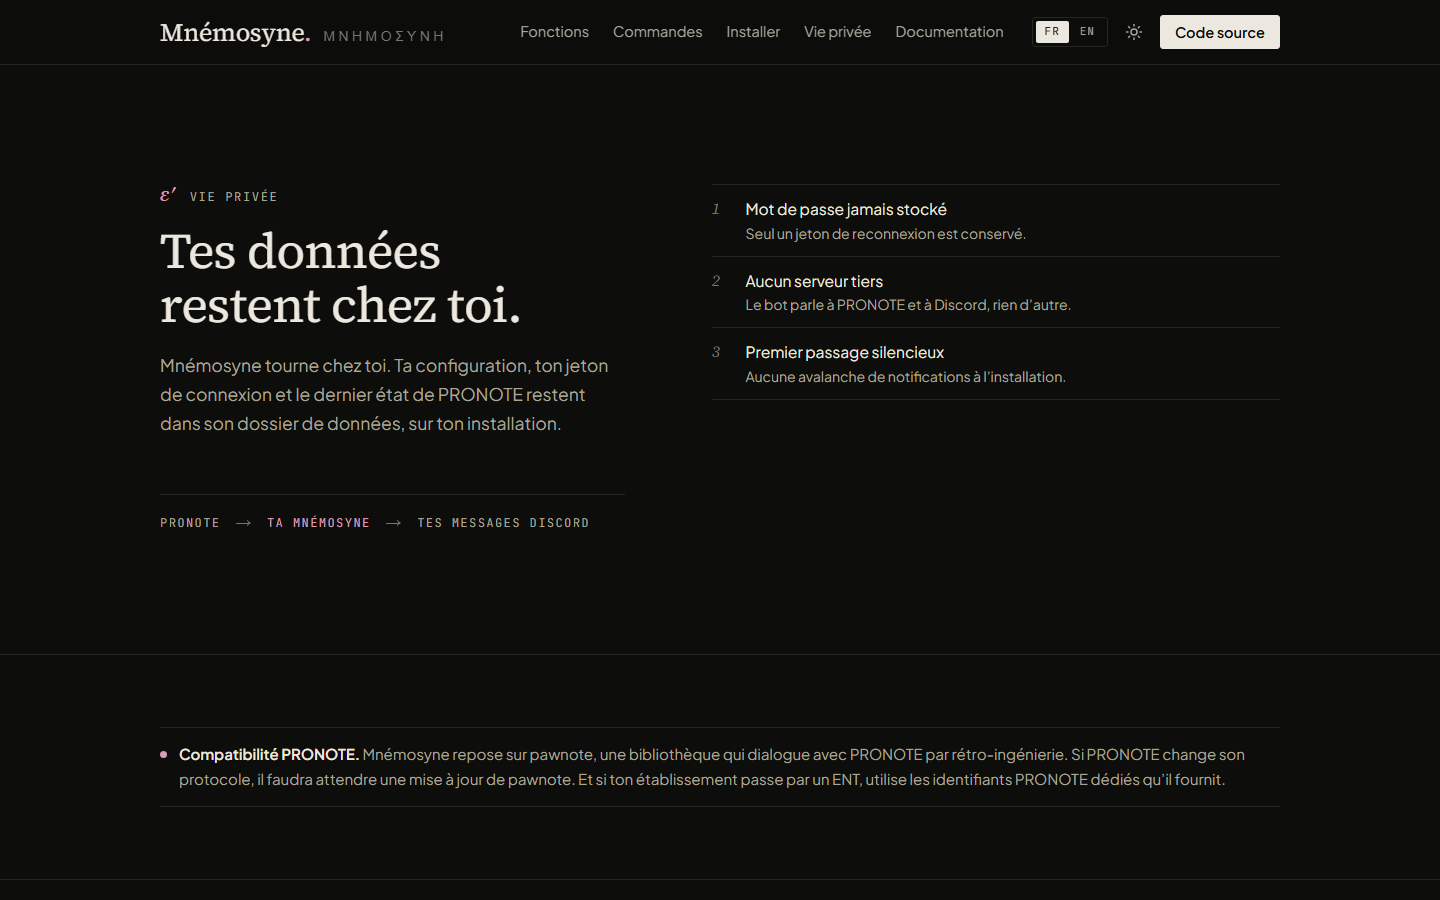Click the TA MNÉMOSYNE flow label
The image size is (1440, 900).
pos(318,523)
